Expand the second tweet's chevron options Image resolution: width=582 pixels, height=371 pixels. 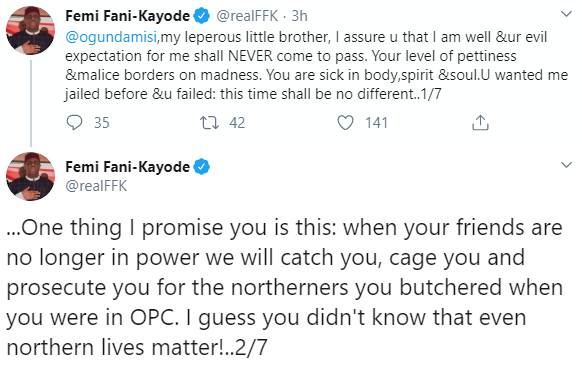coord(566,165)
